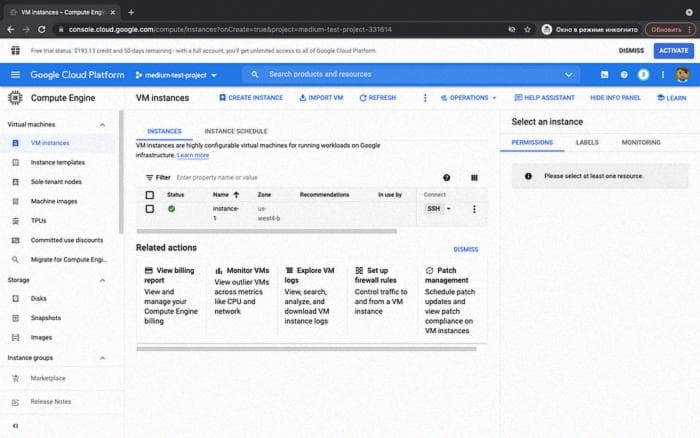Open a new browser tab
Viewport: 700px width, 438px height.
click(131, 13)
